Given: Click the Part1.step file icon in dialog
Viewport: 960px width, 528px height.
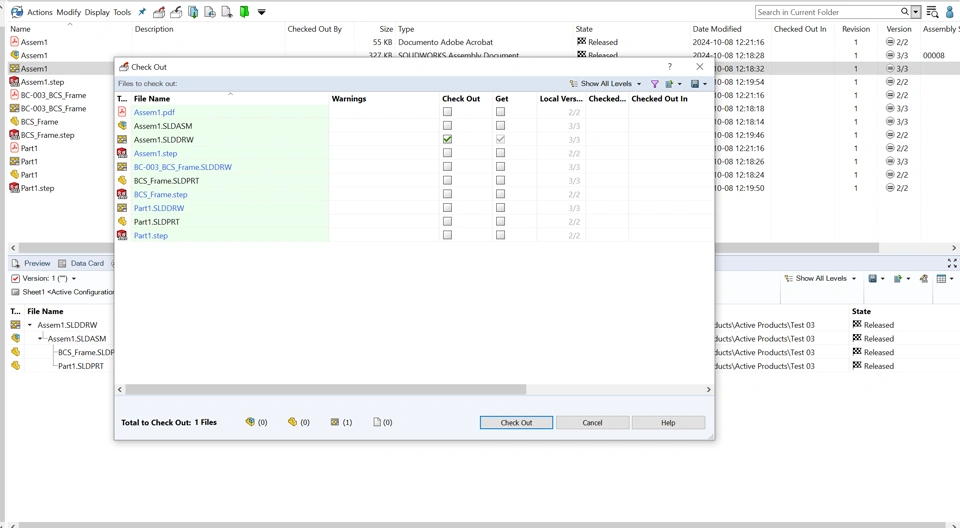Looking at the screenshot, I should [122, 235].
